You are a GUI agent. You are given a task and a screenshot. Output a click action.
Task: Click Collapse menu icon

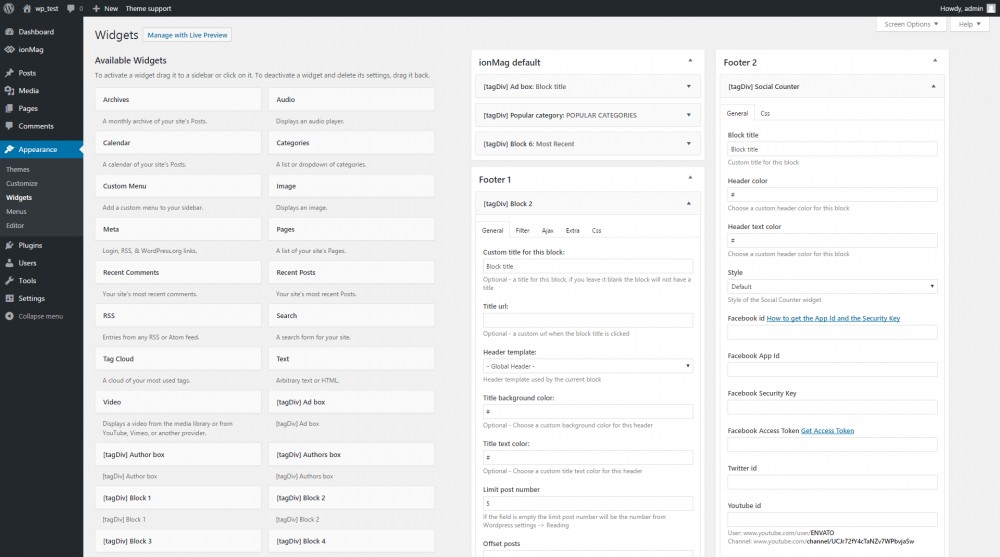[x=10, y=316]
